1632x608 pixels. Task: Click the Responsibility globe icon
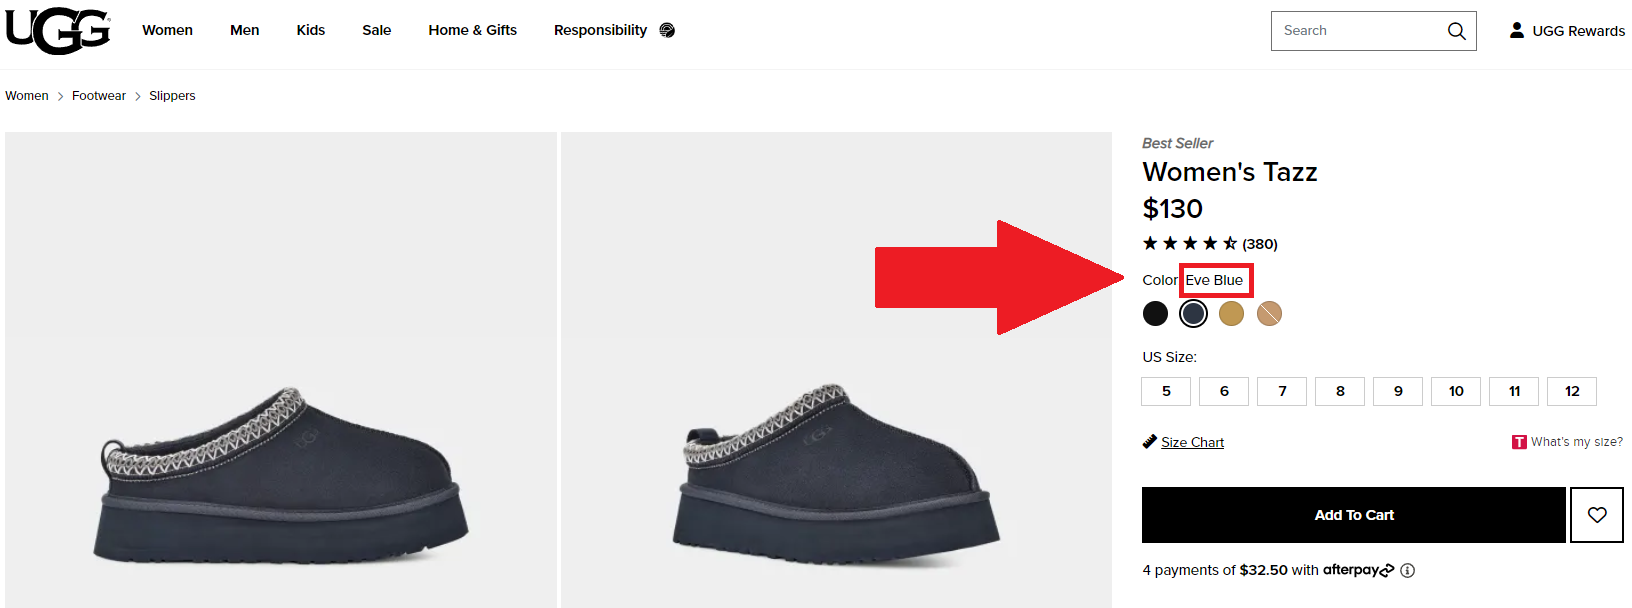[667, 30]
